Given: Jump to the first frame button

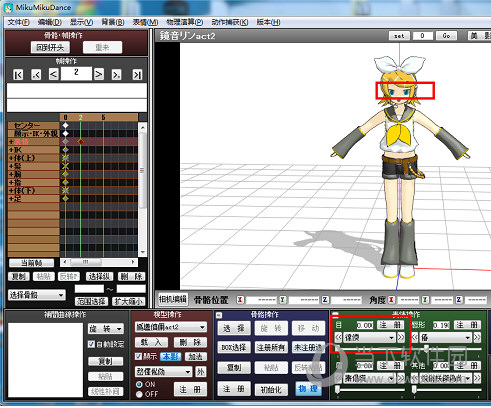Looking at the screenshot, I should coord(18,75).
